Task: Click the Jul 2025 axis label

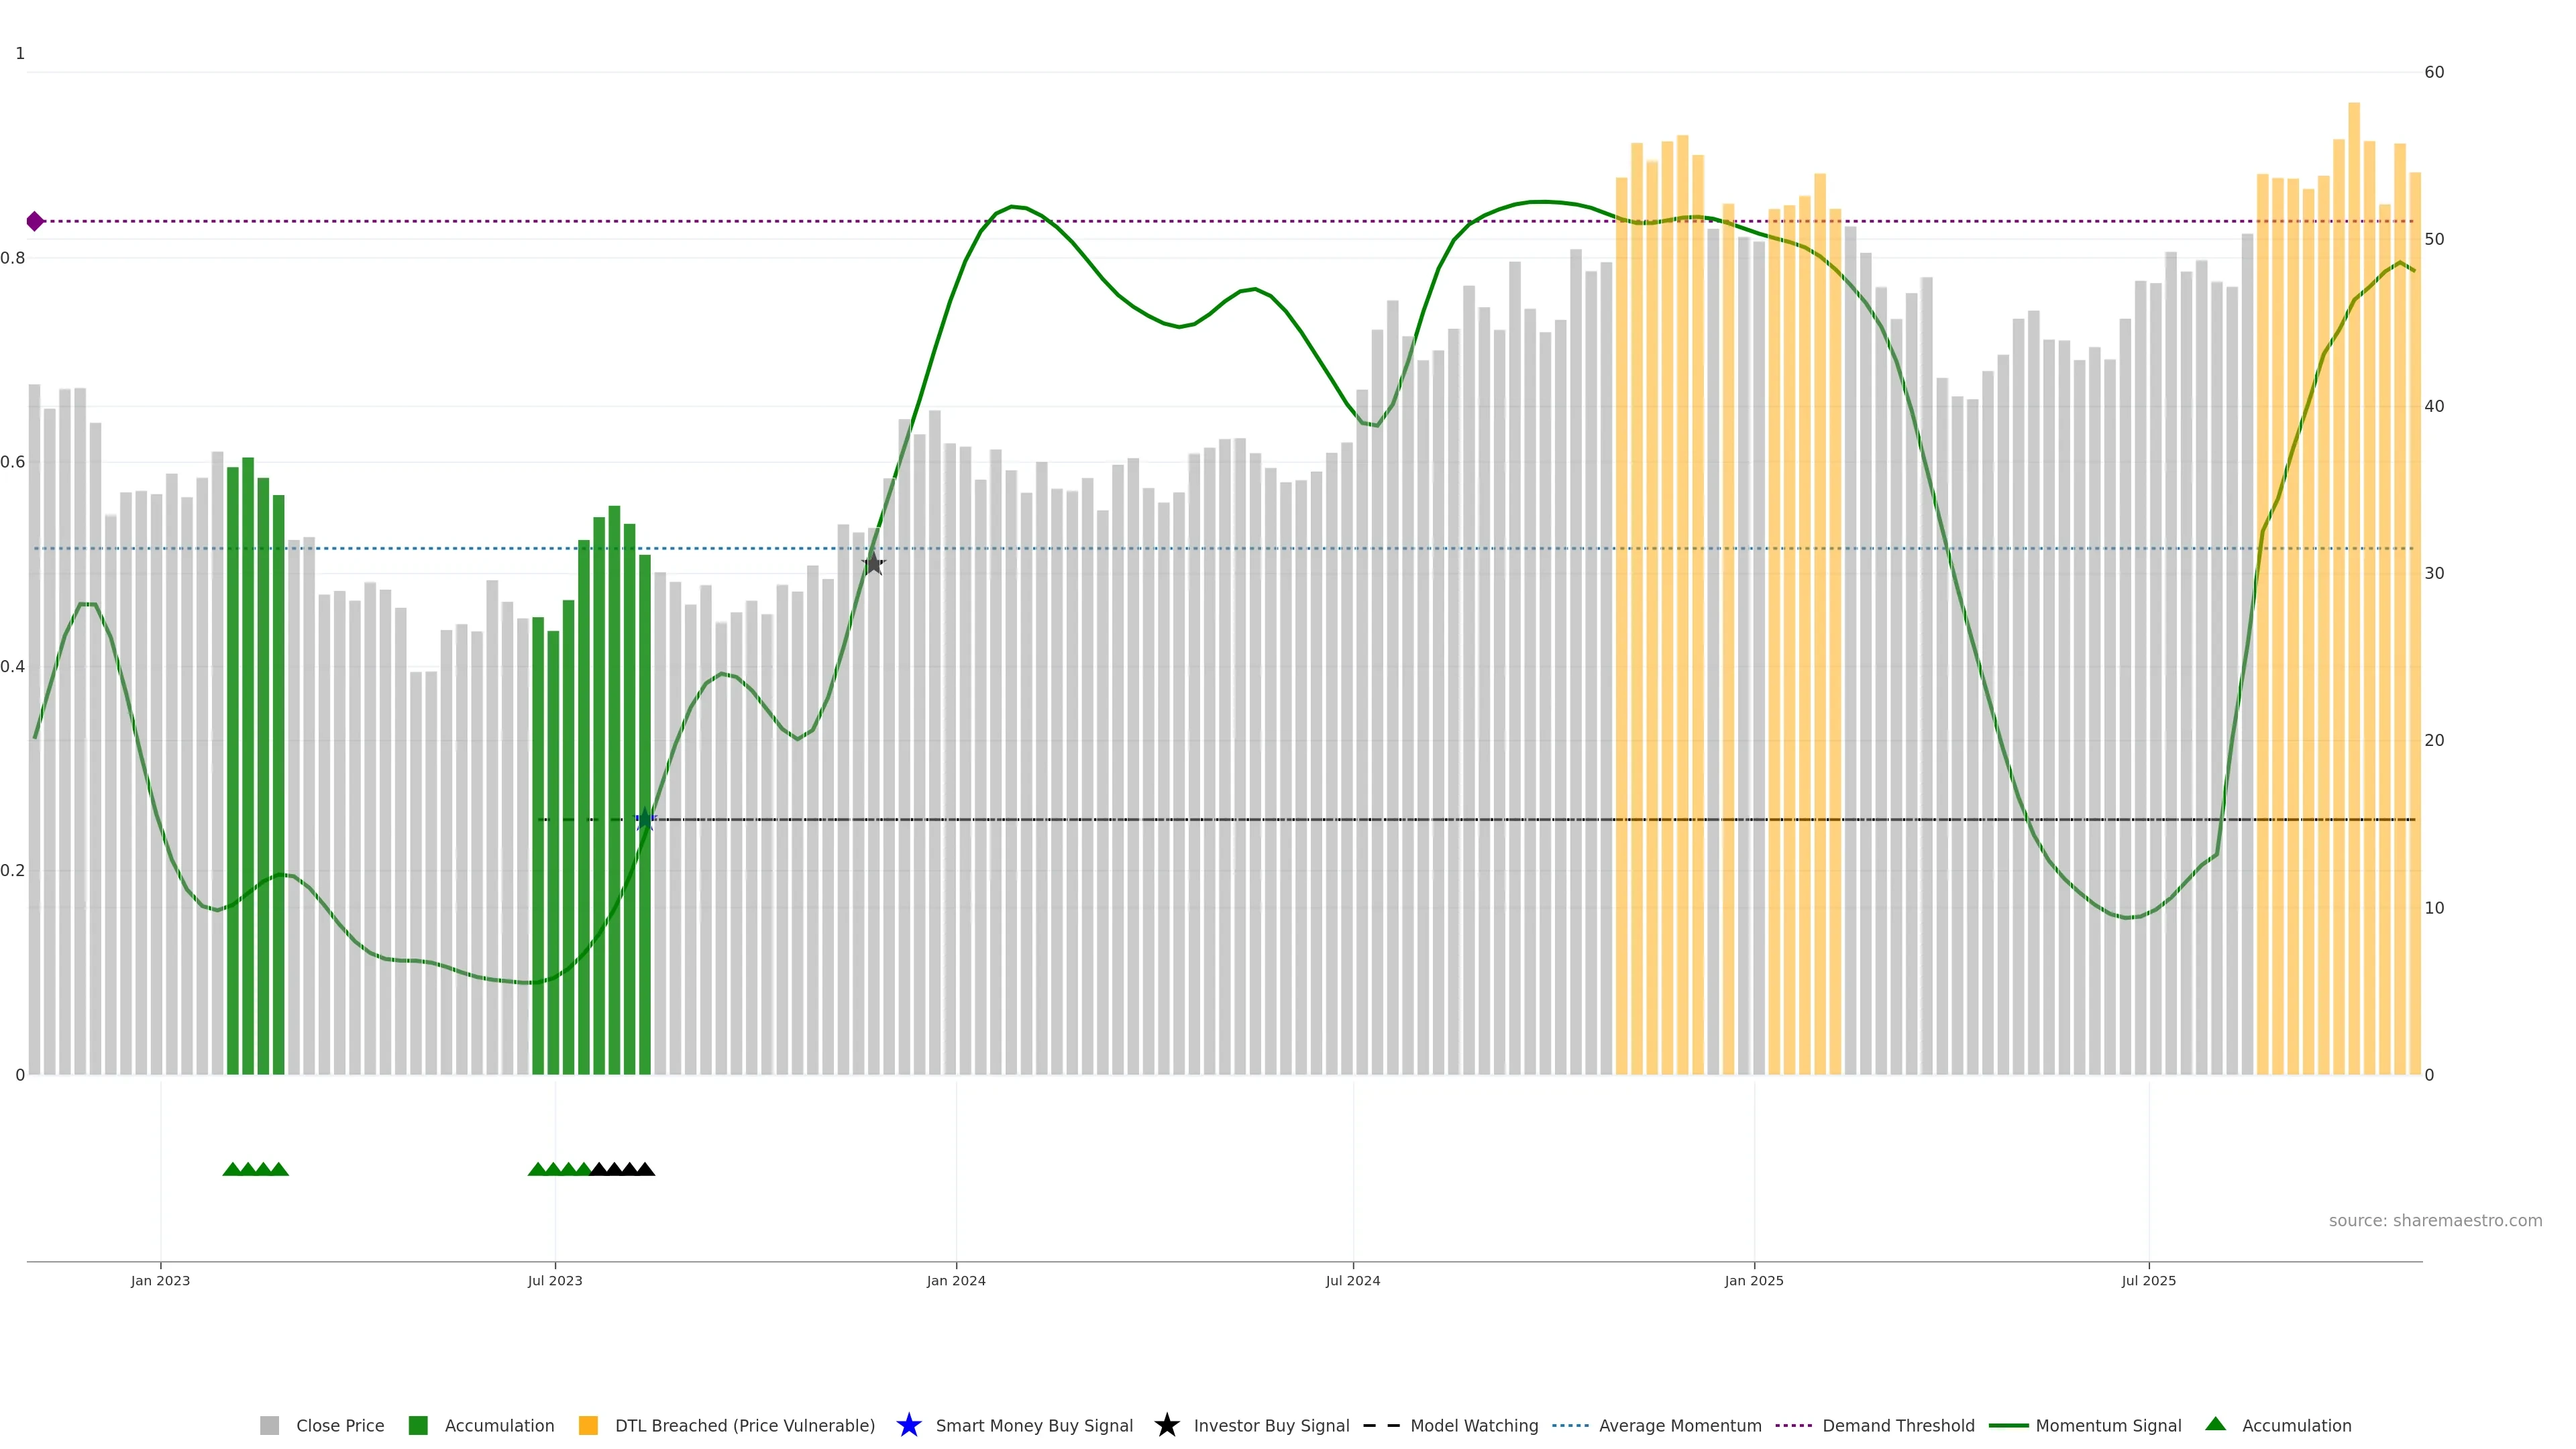Action: [x=2148, y=1280]
